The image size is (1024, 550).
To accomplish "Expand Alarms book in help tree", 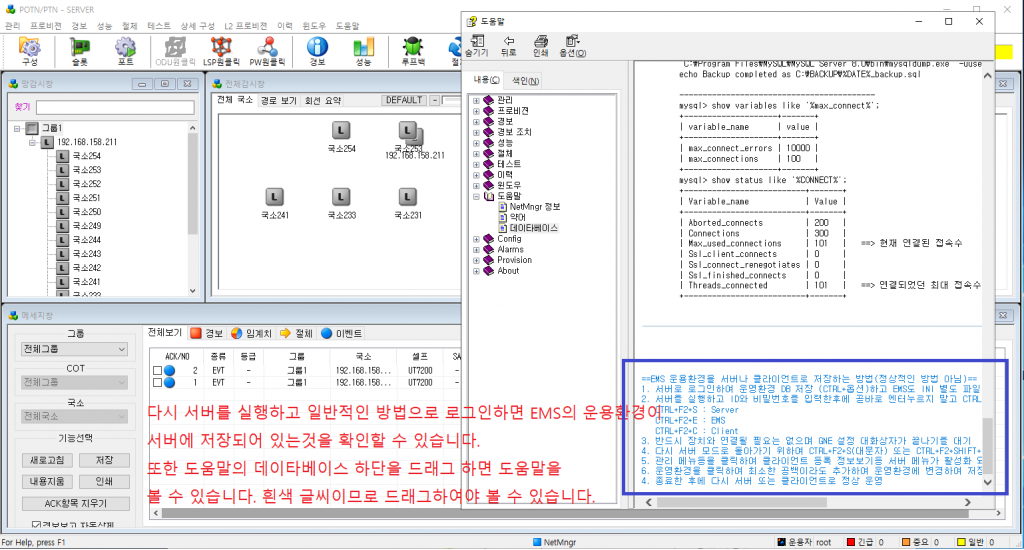I will (476, 250).
